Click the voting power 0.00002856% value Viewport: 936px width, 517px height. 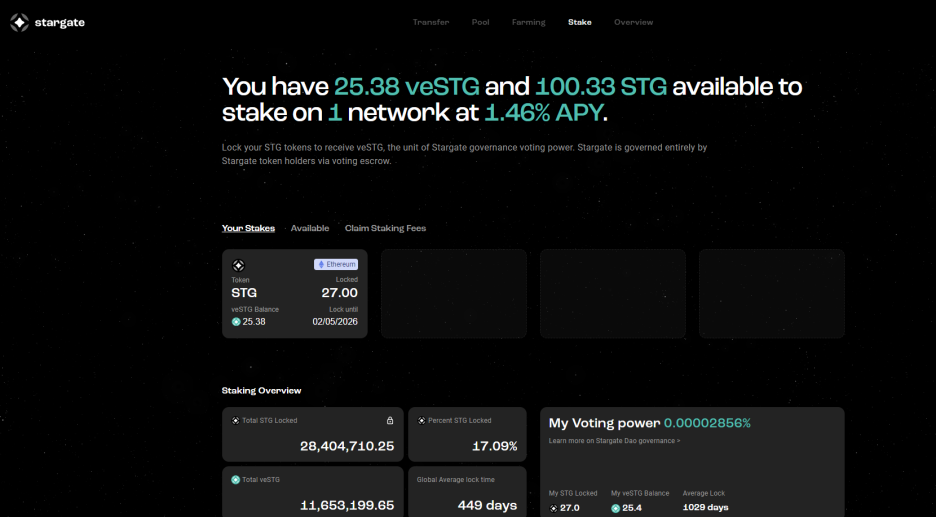707,423
